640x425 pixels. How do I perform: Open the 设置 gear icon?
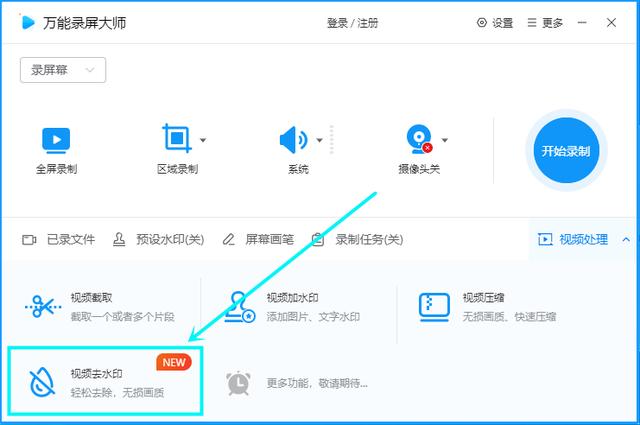point(482,22)
